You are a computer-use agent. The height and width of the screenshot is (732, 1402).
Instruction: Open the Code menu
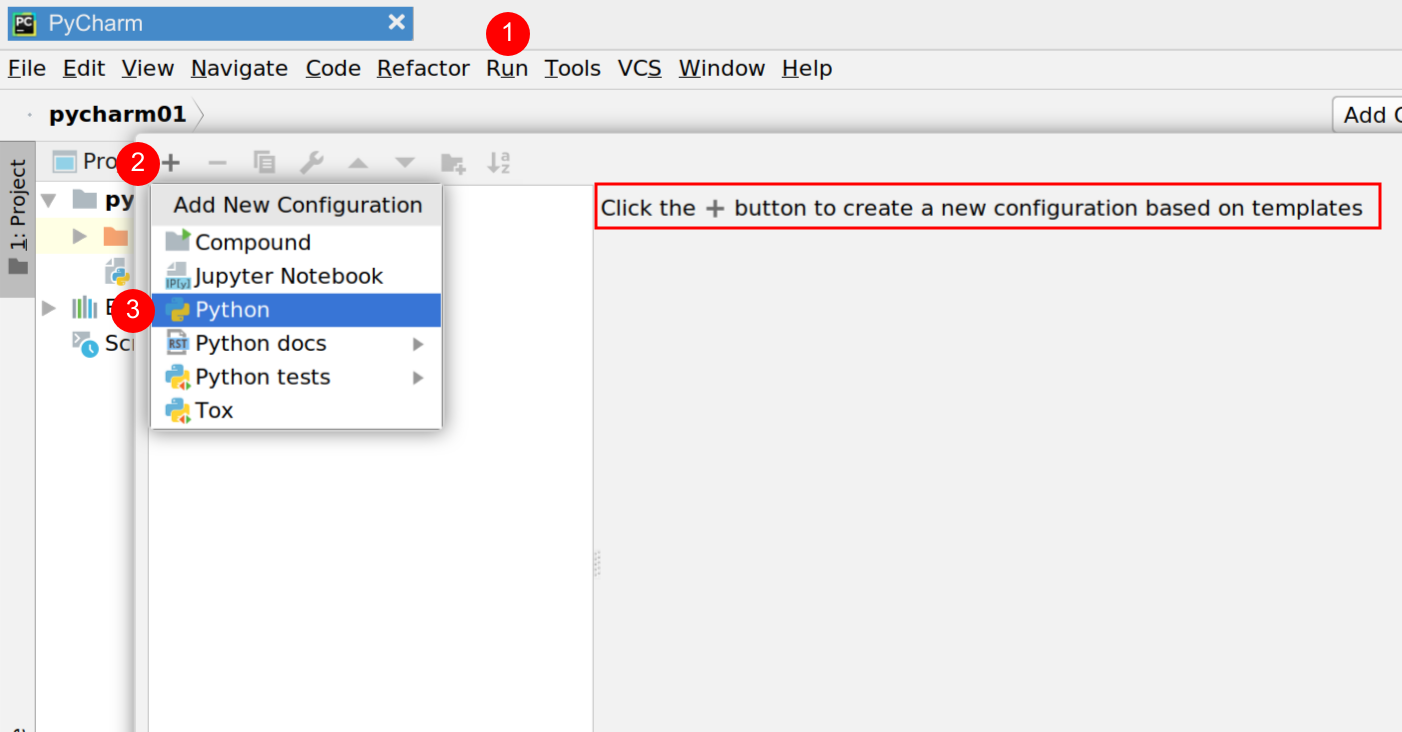tap(333, 68)
